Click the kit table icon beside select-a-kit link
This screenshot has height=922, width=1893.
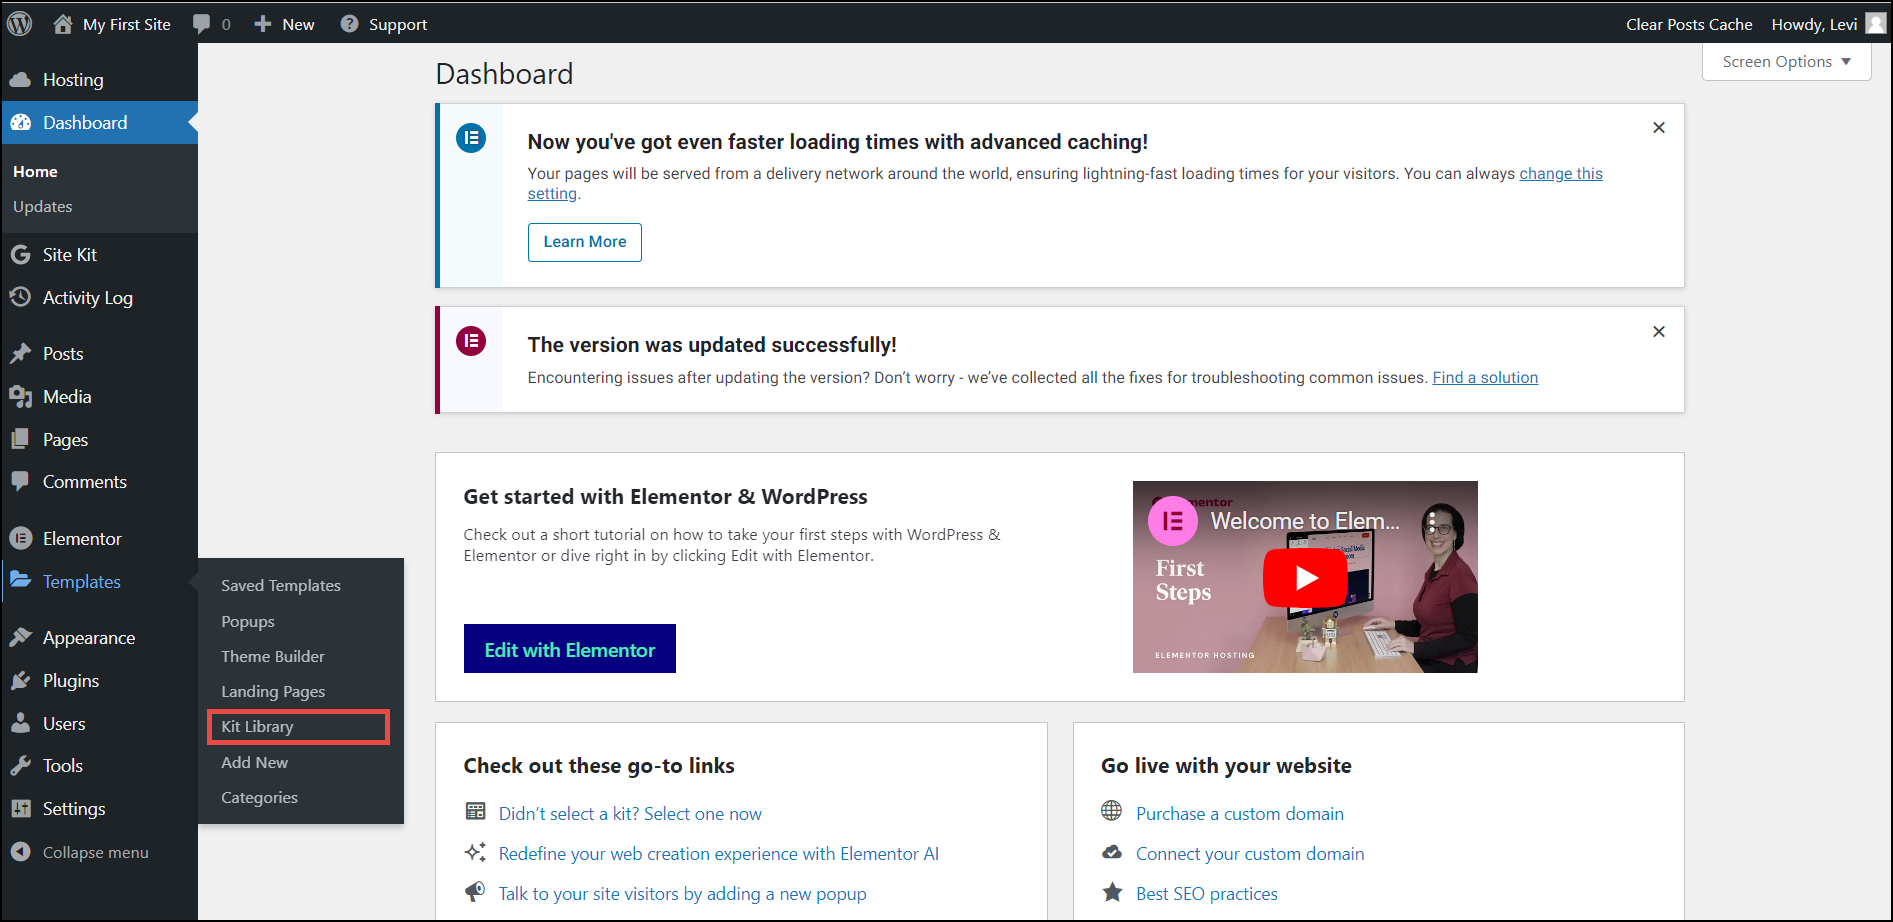pos(476,811)
